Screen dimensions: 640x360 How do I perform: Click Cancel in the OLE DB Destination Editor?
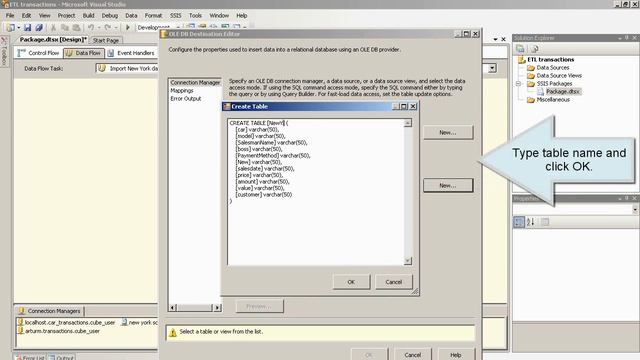coord(413,355)
